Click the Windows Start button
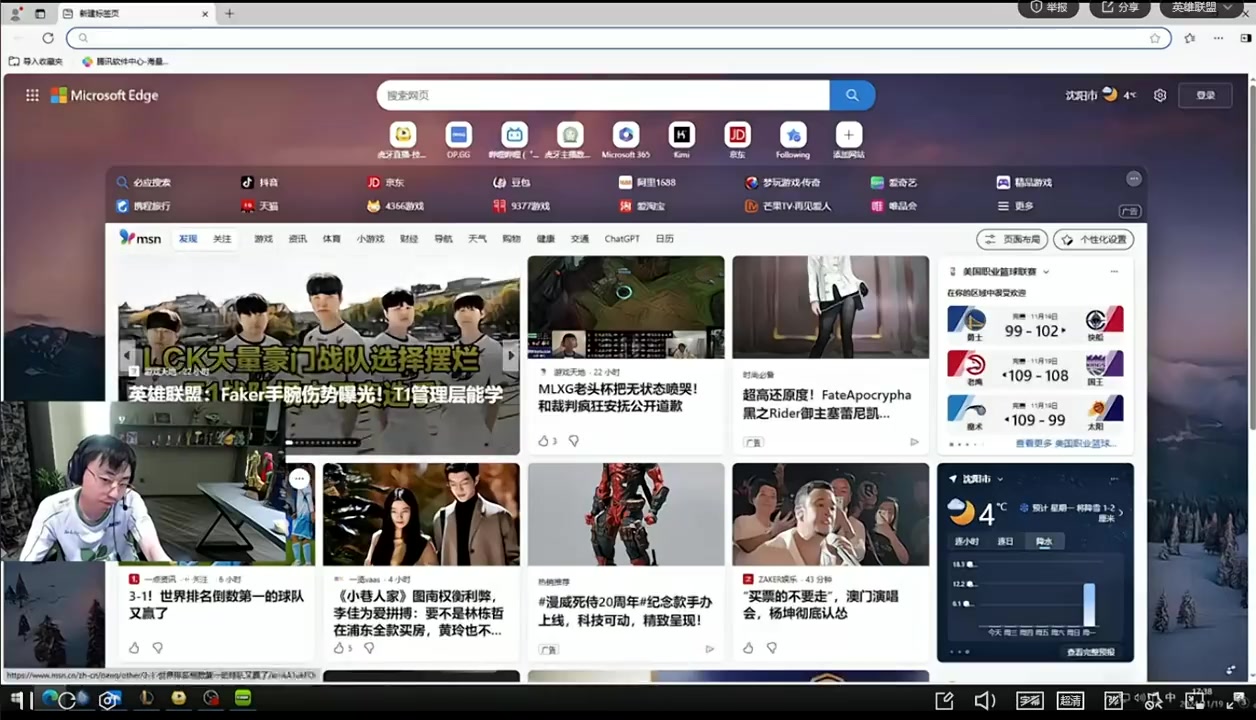This screenshot has height=720, width=1256. pyautogui.click(x=16, y=699)
